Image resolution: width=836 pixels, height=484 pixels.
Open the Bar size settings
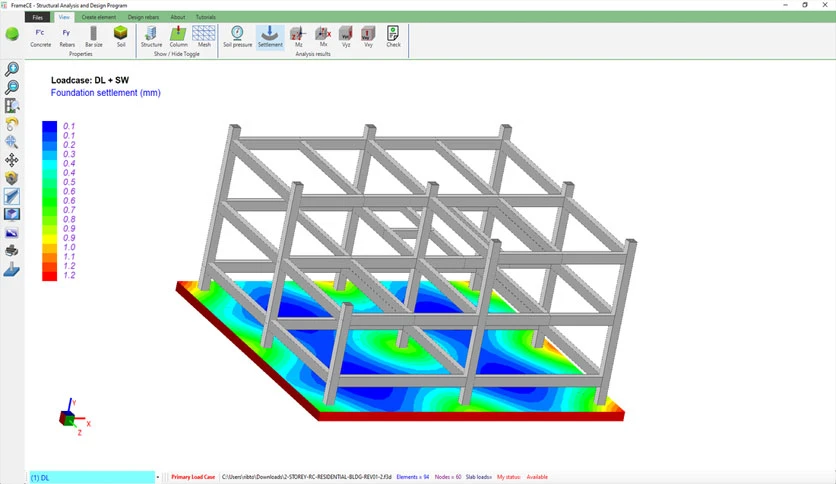point(93,37)
